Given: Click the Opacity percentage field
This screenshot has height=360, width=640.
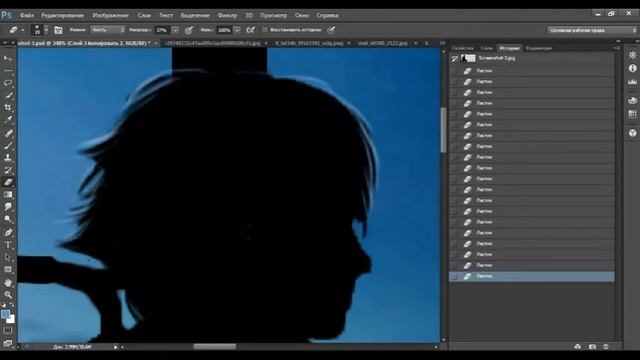Looking at the screenshot, I should 162,30.
